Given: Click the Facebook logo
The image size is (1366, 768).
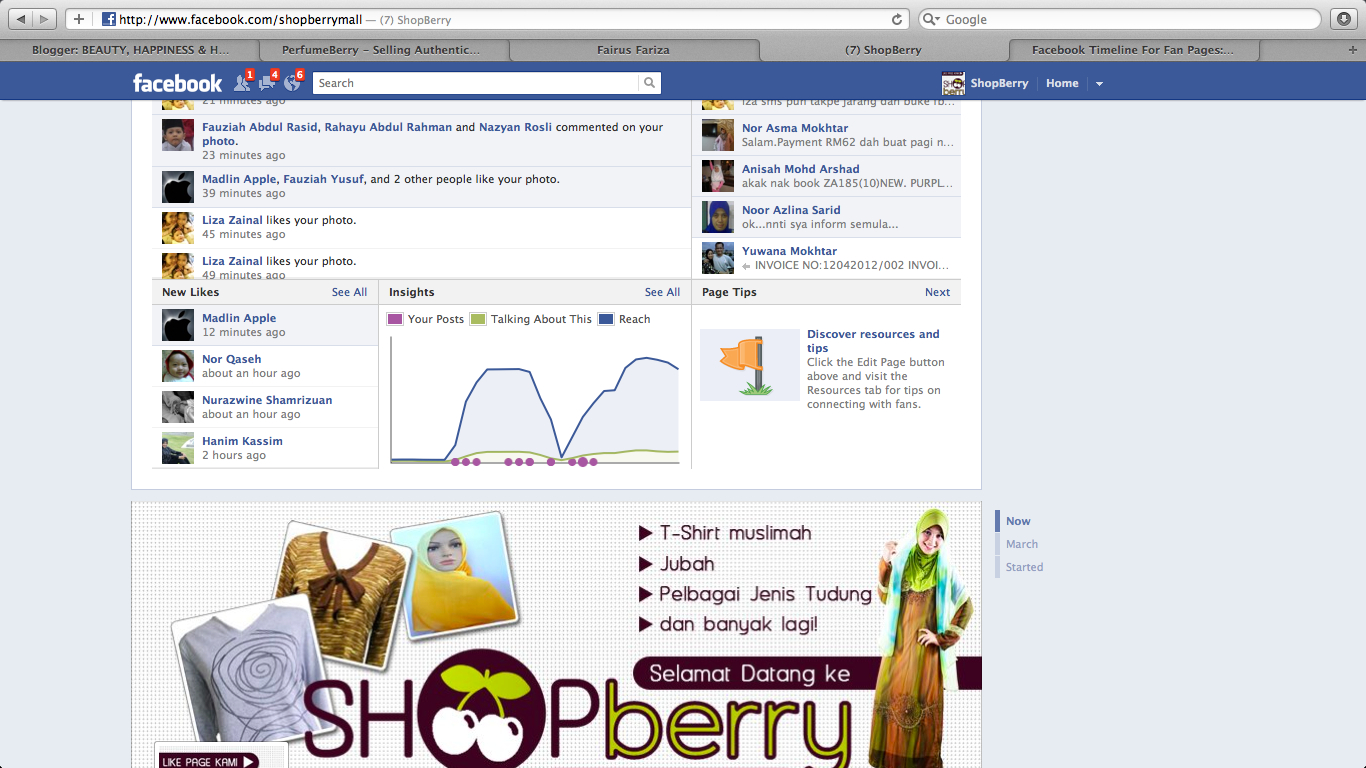Looking at the screenshot, I should tap(178, 83).
